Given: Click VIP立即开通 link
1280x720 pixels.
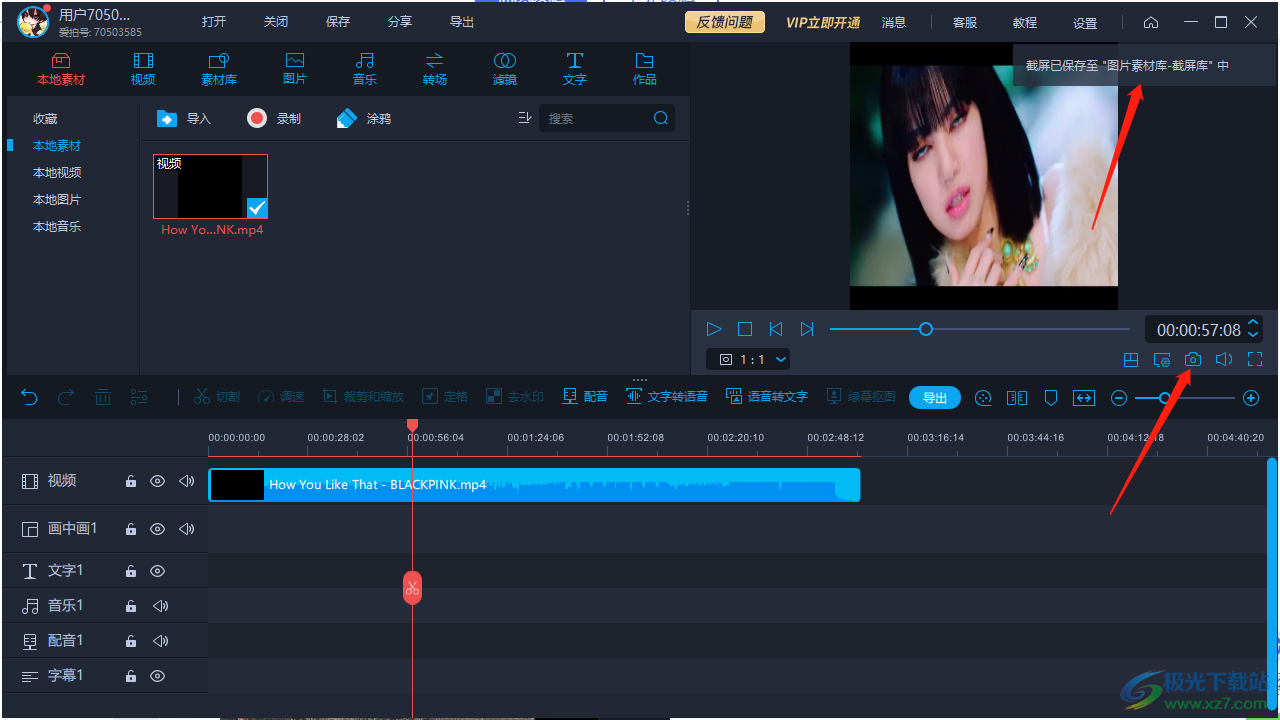Looking at the screenshot, I should tap(823, 22).
